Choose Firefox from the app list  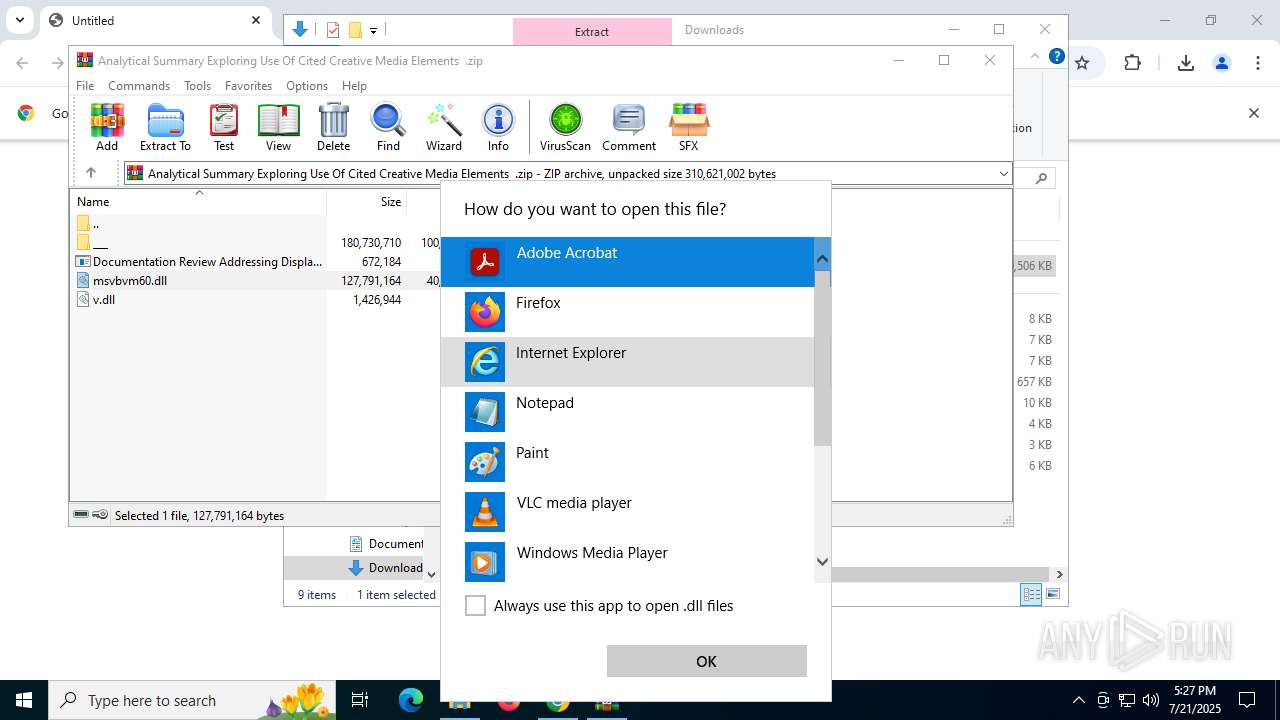click(x=628, y=312)
